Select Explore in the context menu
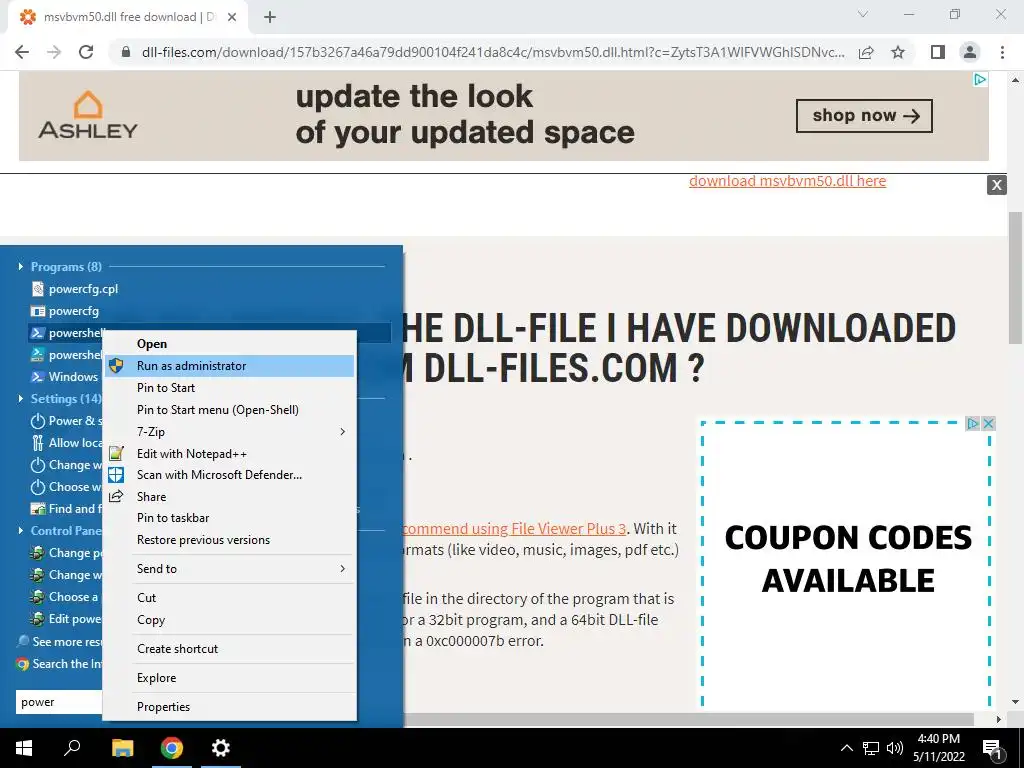The width and height of the screenshot is (1024, 768). click(x=229, y=678)
